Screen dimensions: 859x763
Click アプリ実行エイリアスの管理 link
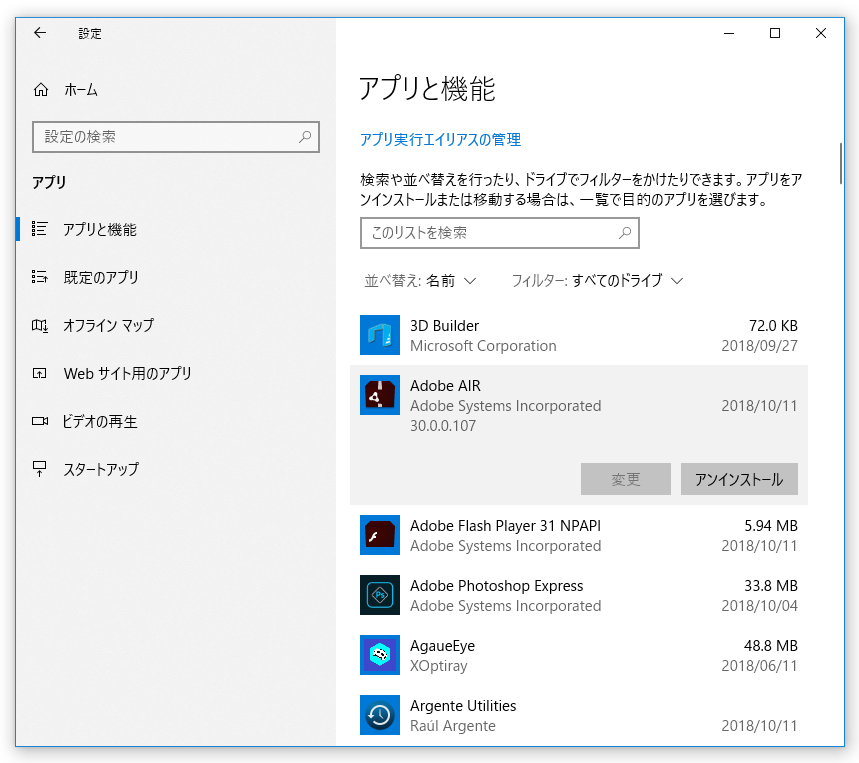pyautogui.click(x=440, y=140)
